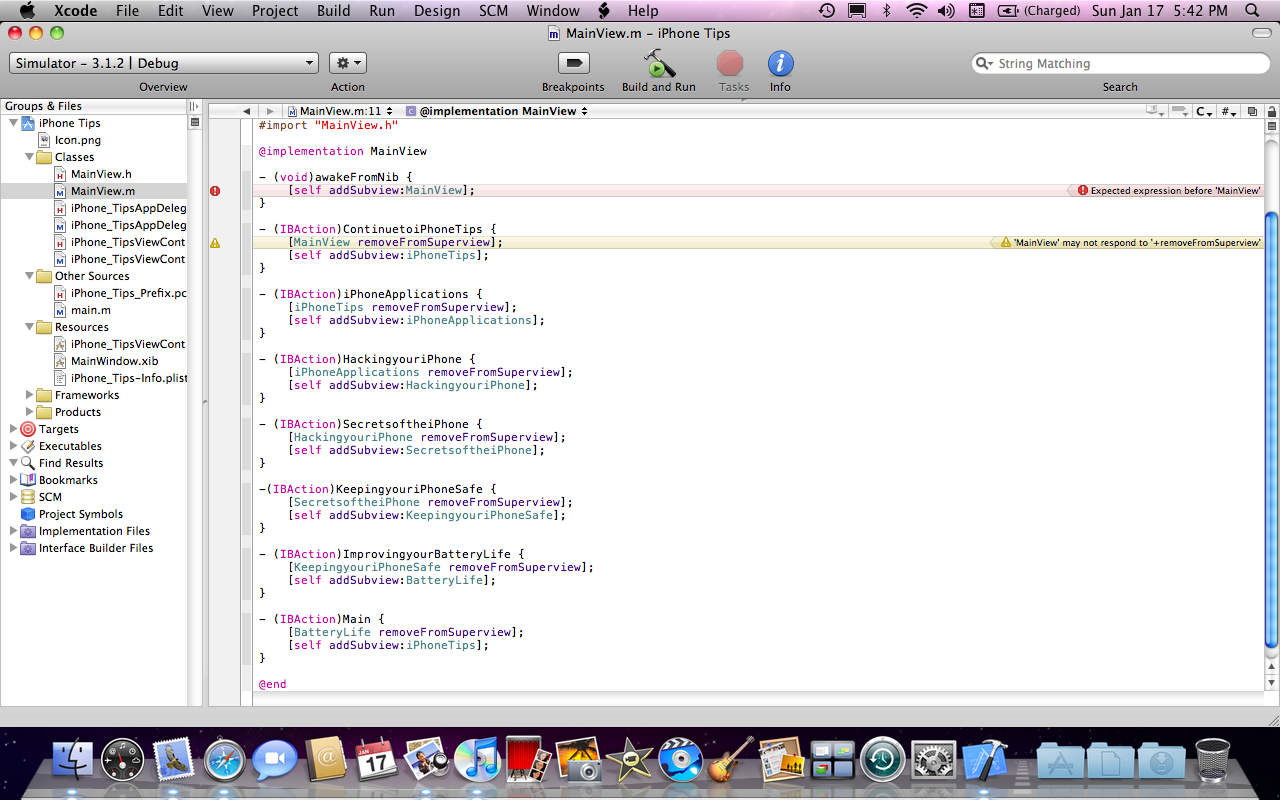Image resolution: width=1280 pixels, height=800 pixels.
Task: Click the String Matching search field
Action: coord(1120,63)
